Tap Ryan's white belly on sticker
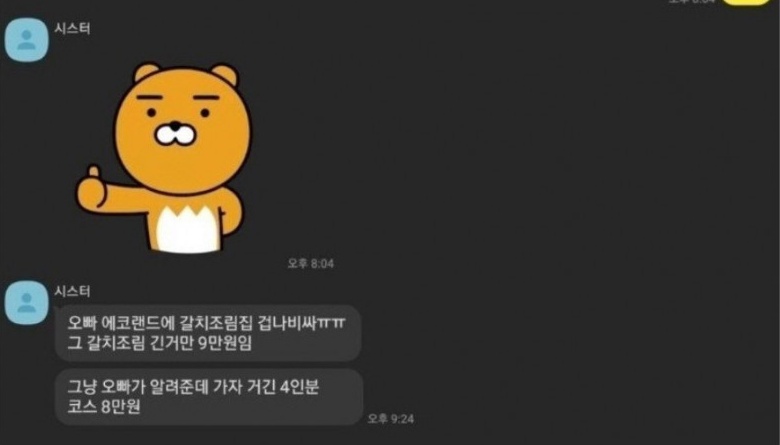The width and height of the screenshot is (780, 445). tap(188, 229)
